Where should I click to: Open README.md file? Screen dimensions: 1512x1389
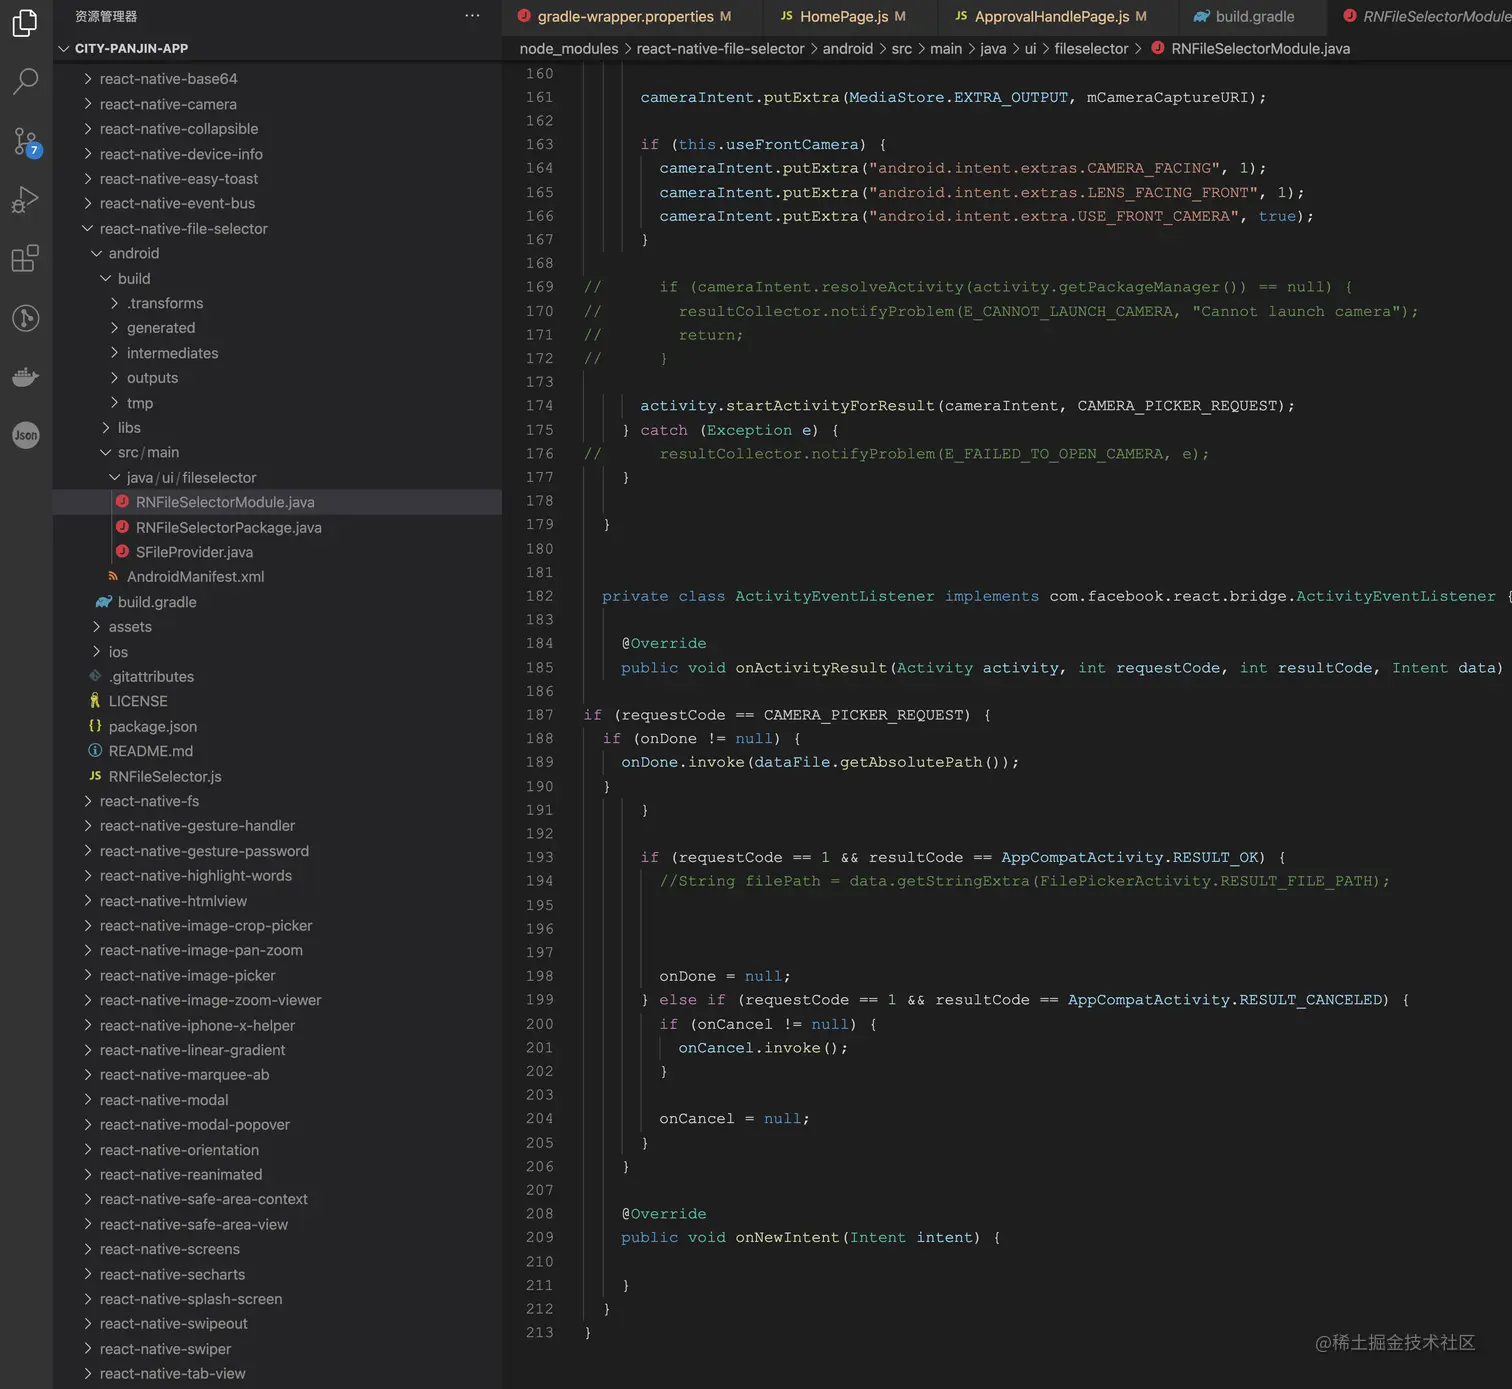(277, 751)
